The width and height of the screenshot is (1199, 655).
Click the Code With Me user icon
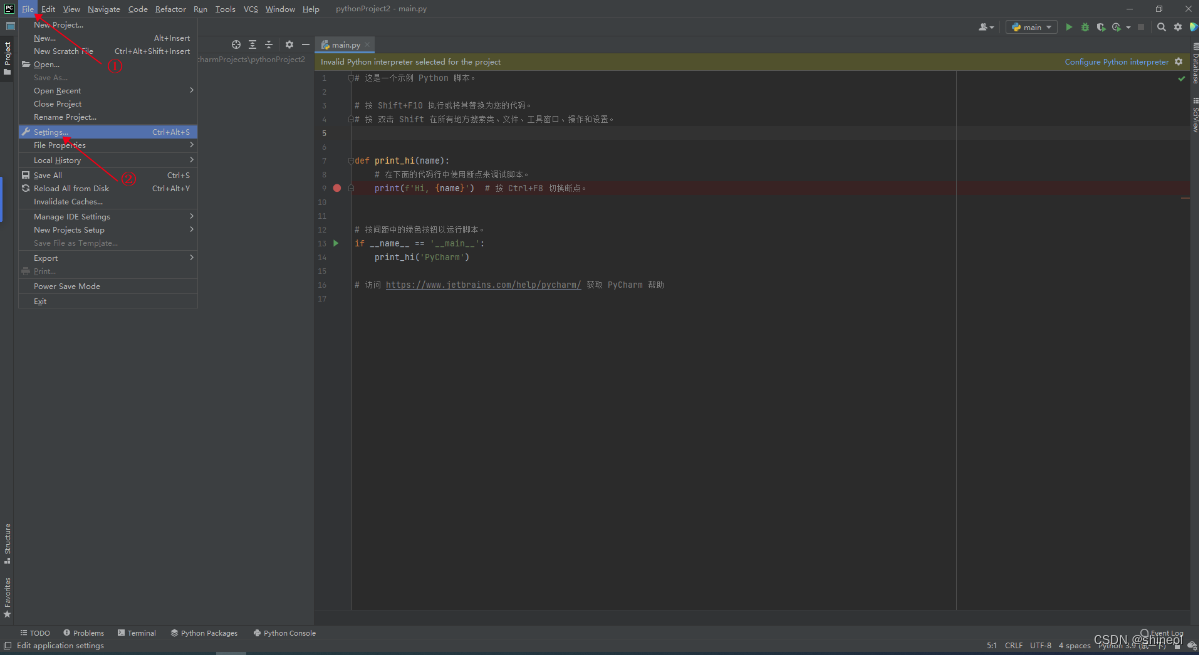click(x=985, y=27)
